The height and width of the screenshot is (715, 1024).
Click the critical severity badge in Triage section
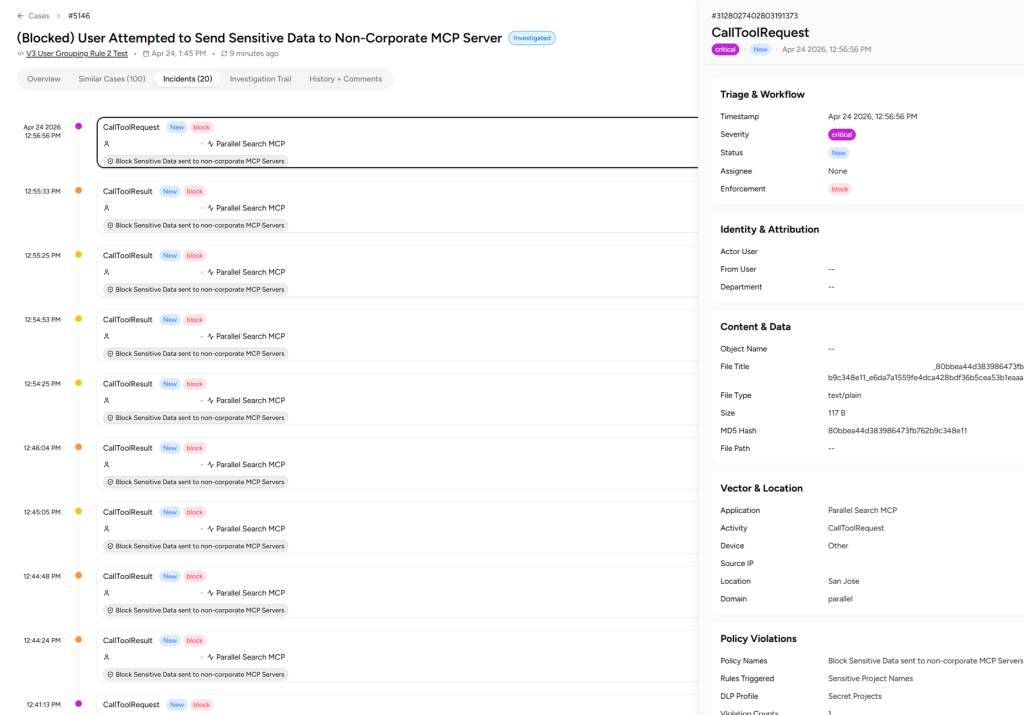841,135
